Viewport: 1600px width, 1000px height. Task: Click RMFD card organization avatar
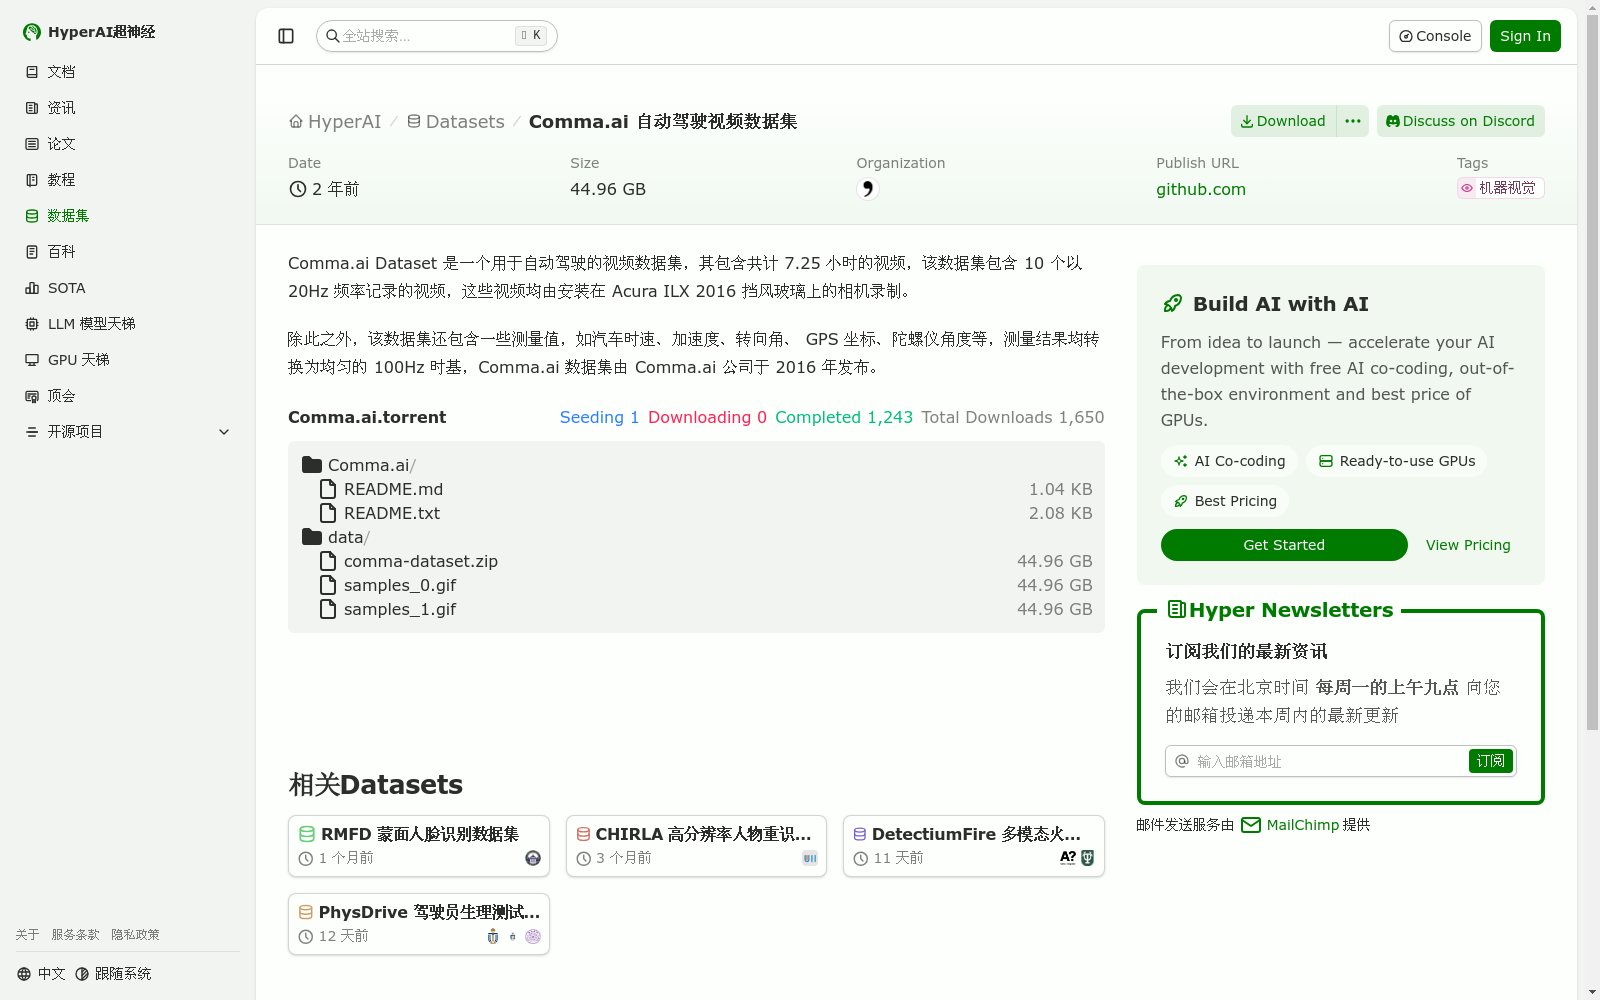coord(533,858)
